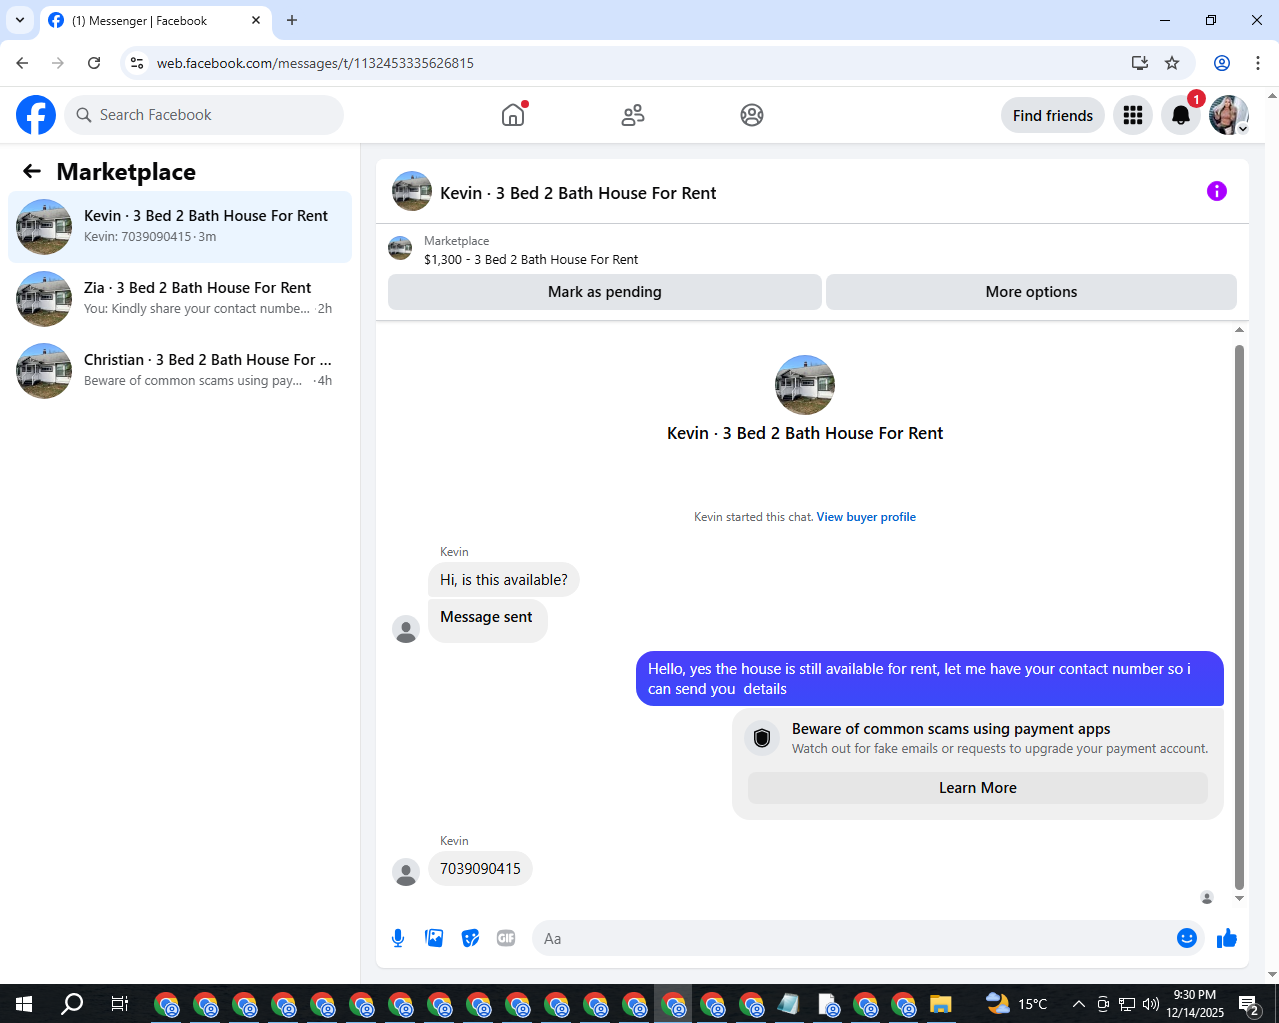Viewport: 1279px width, 1023px height.
Task: Click the address bar URL
Action: tap(315, 63)
